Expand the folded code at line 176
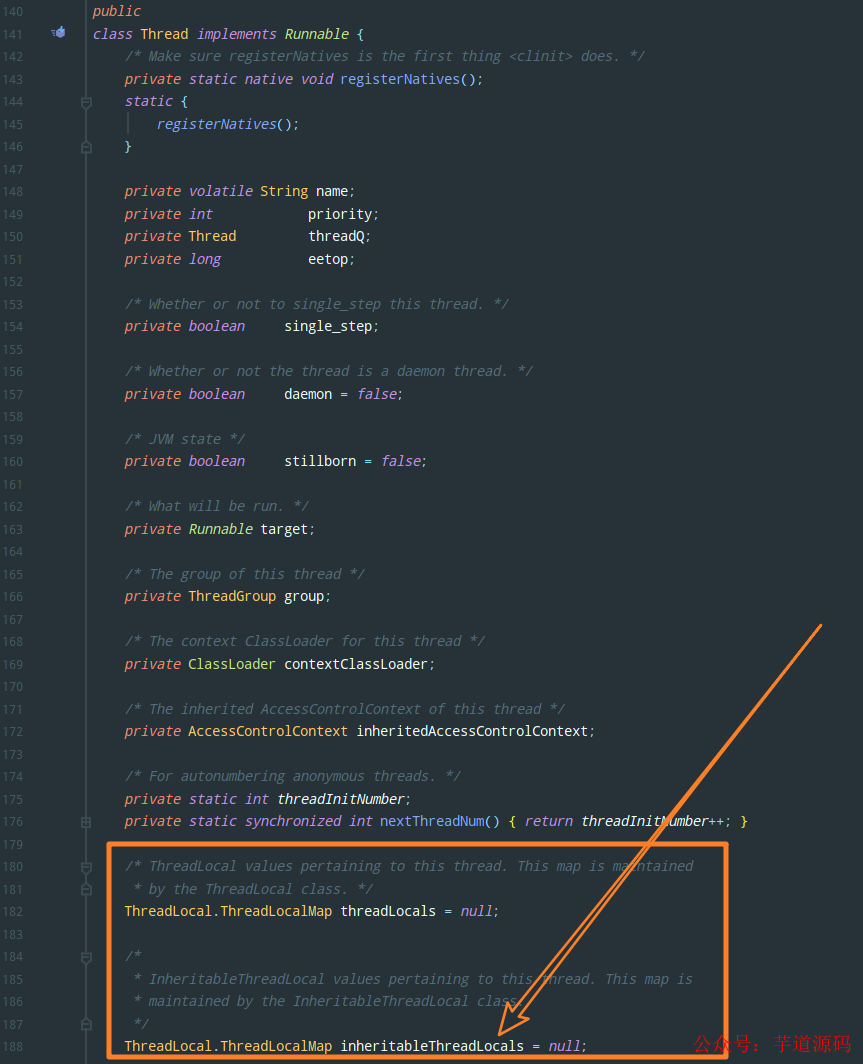This screenshot has height=1064, width=863. (85, 820)
